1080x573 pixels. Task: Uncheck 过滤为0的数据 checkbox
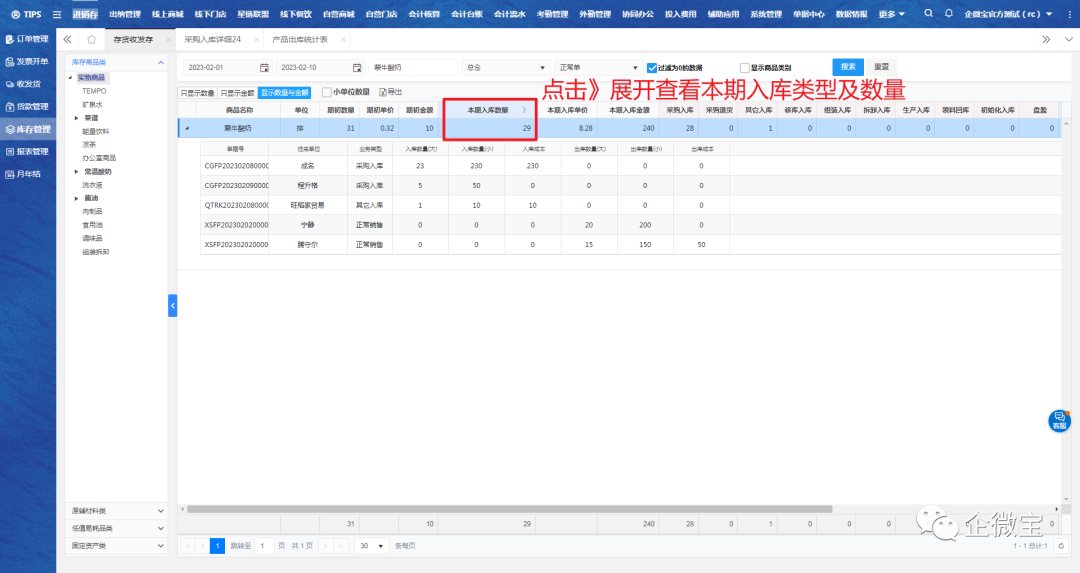[652, 67]
